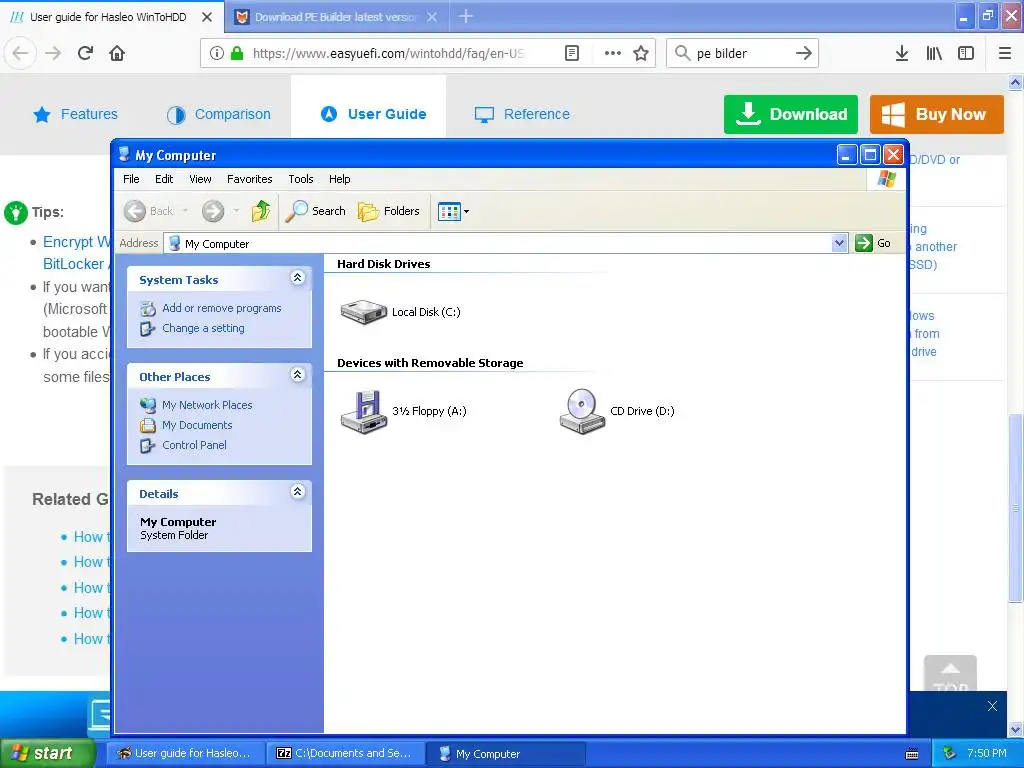The width and height of the screenshot is (1024, 768).
Task: Toggle the Folders pane button
Action: coord(389,211)
